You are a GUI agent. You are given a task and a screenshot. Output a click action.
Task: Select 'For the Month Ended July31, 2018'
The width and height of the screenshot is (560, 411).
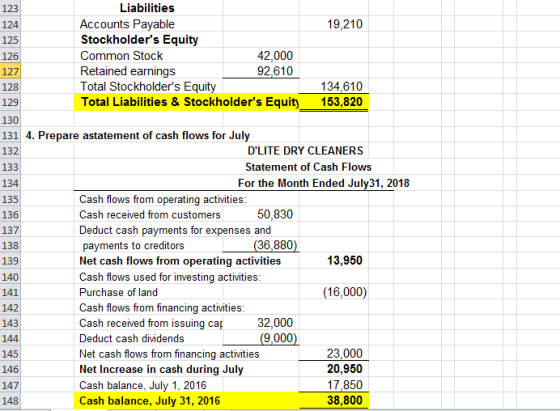[x=324, y=183]
